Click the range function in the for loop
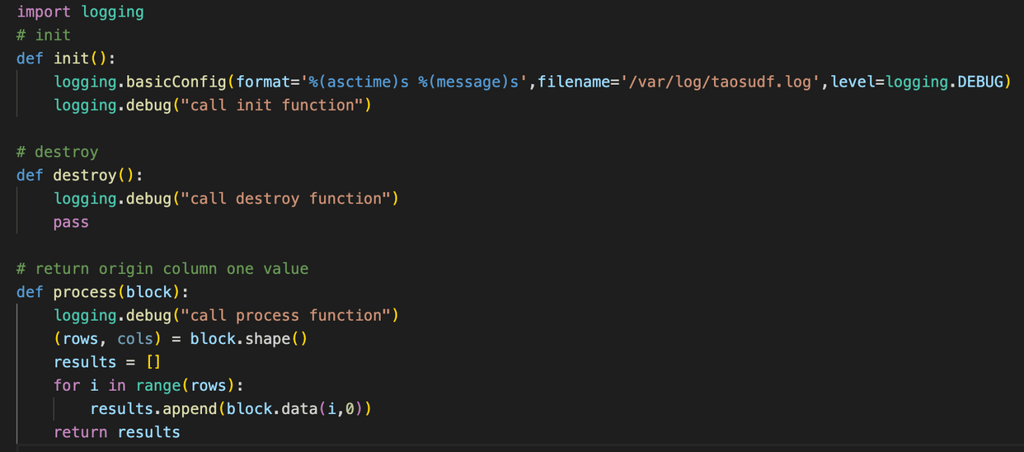This screenshot has height=452, width=1024. pyautogui.click(x=153, y=385)
